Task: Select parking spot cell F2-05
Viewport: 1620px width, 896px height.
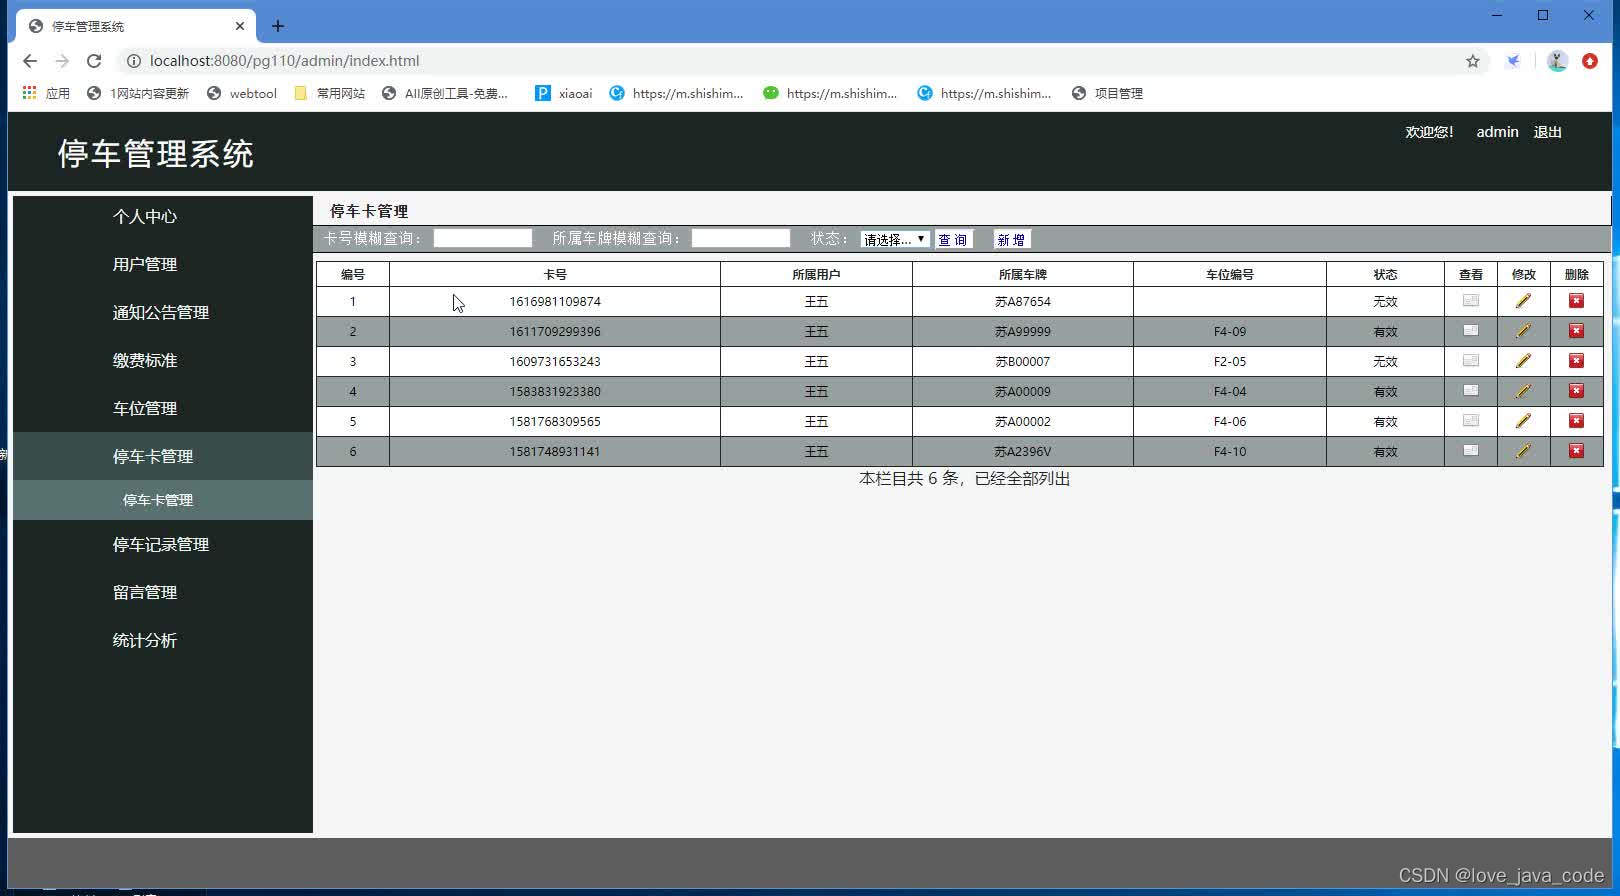Action: coord(1230,361)
